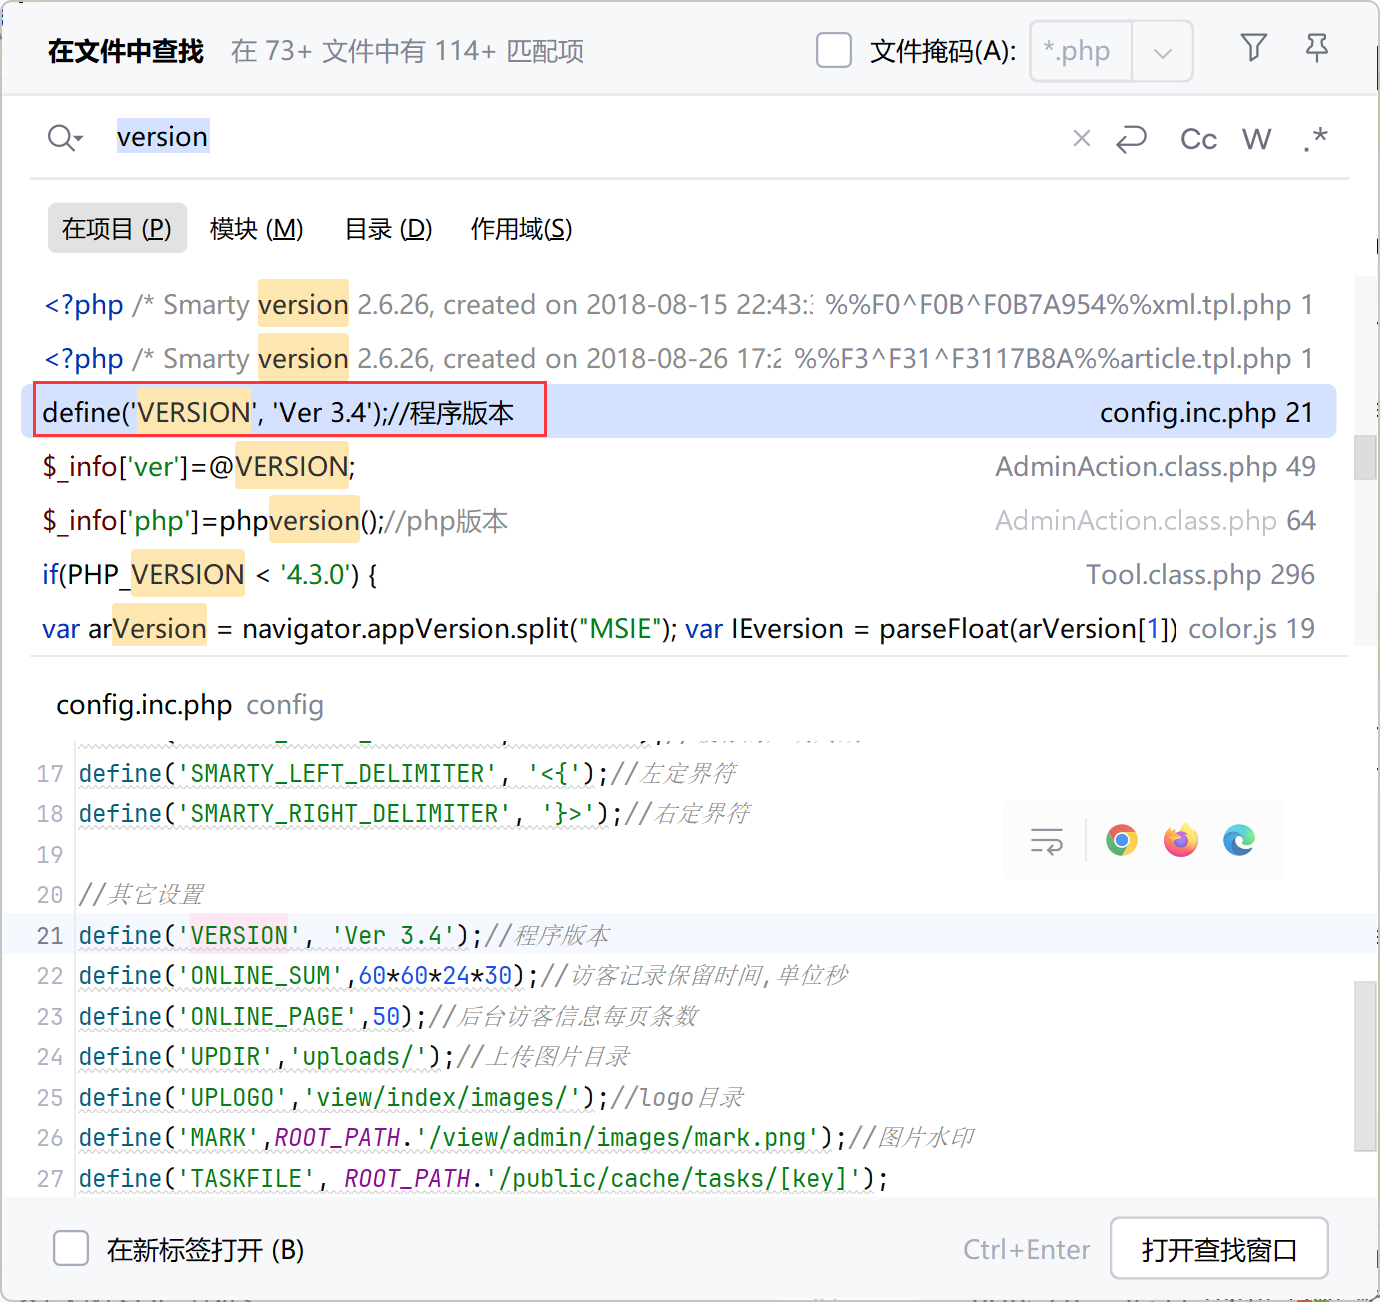Viewport: 1380px width, 1302px height.
Task: Clear the search text with the X icon
Action: (x=1081, y=138)
